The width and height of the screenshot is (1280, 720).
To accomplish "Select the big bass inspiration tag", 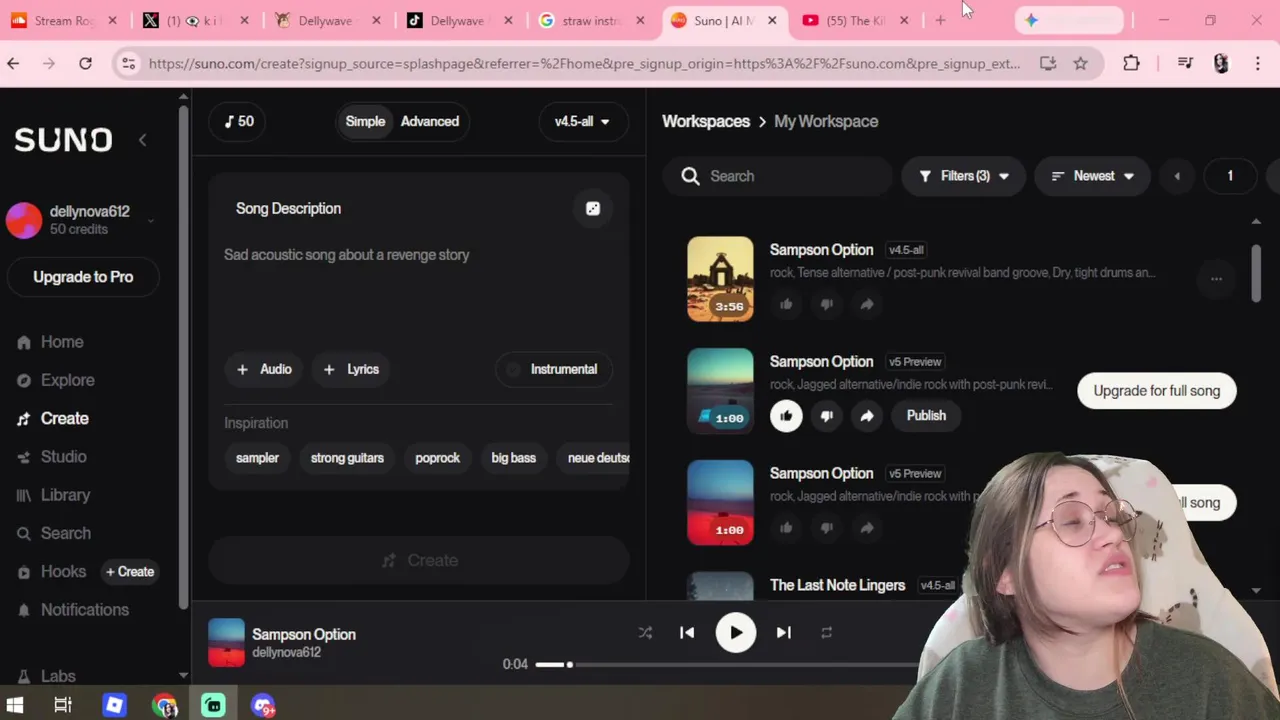I will (513, 458).
